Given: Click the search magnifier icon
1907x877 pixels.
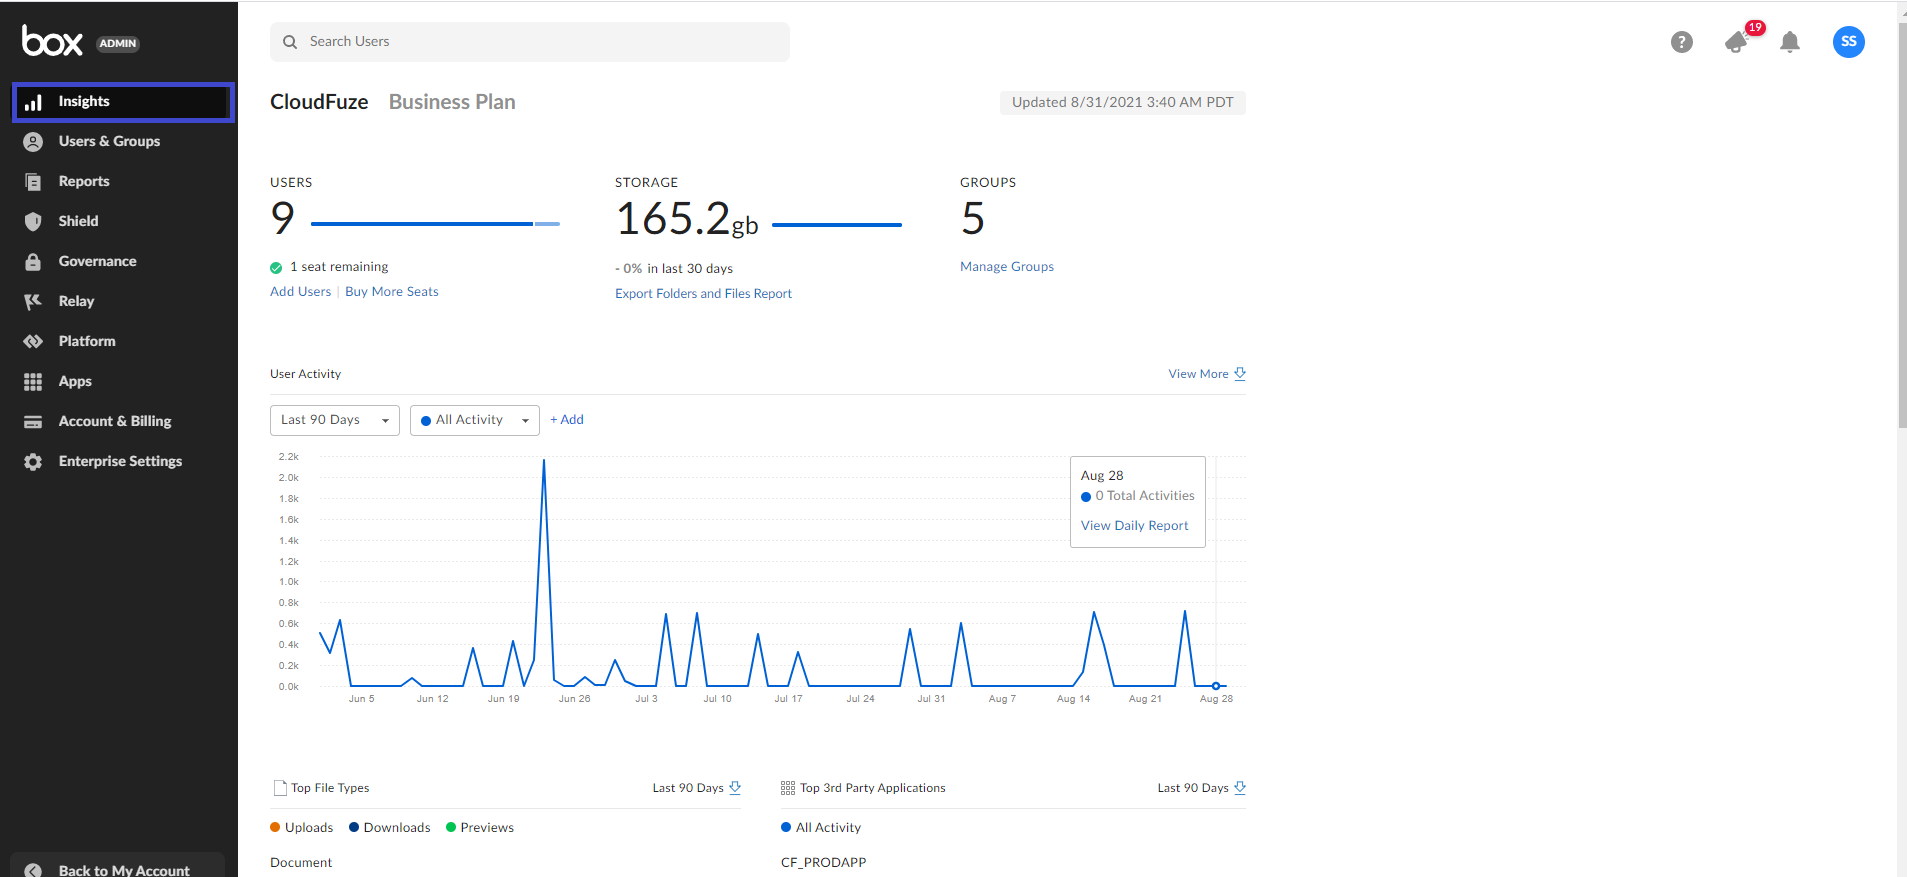Looking at the screenshot, I should click(290, 42).
